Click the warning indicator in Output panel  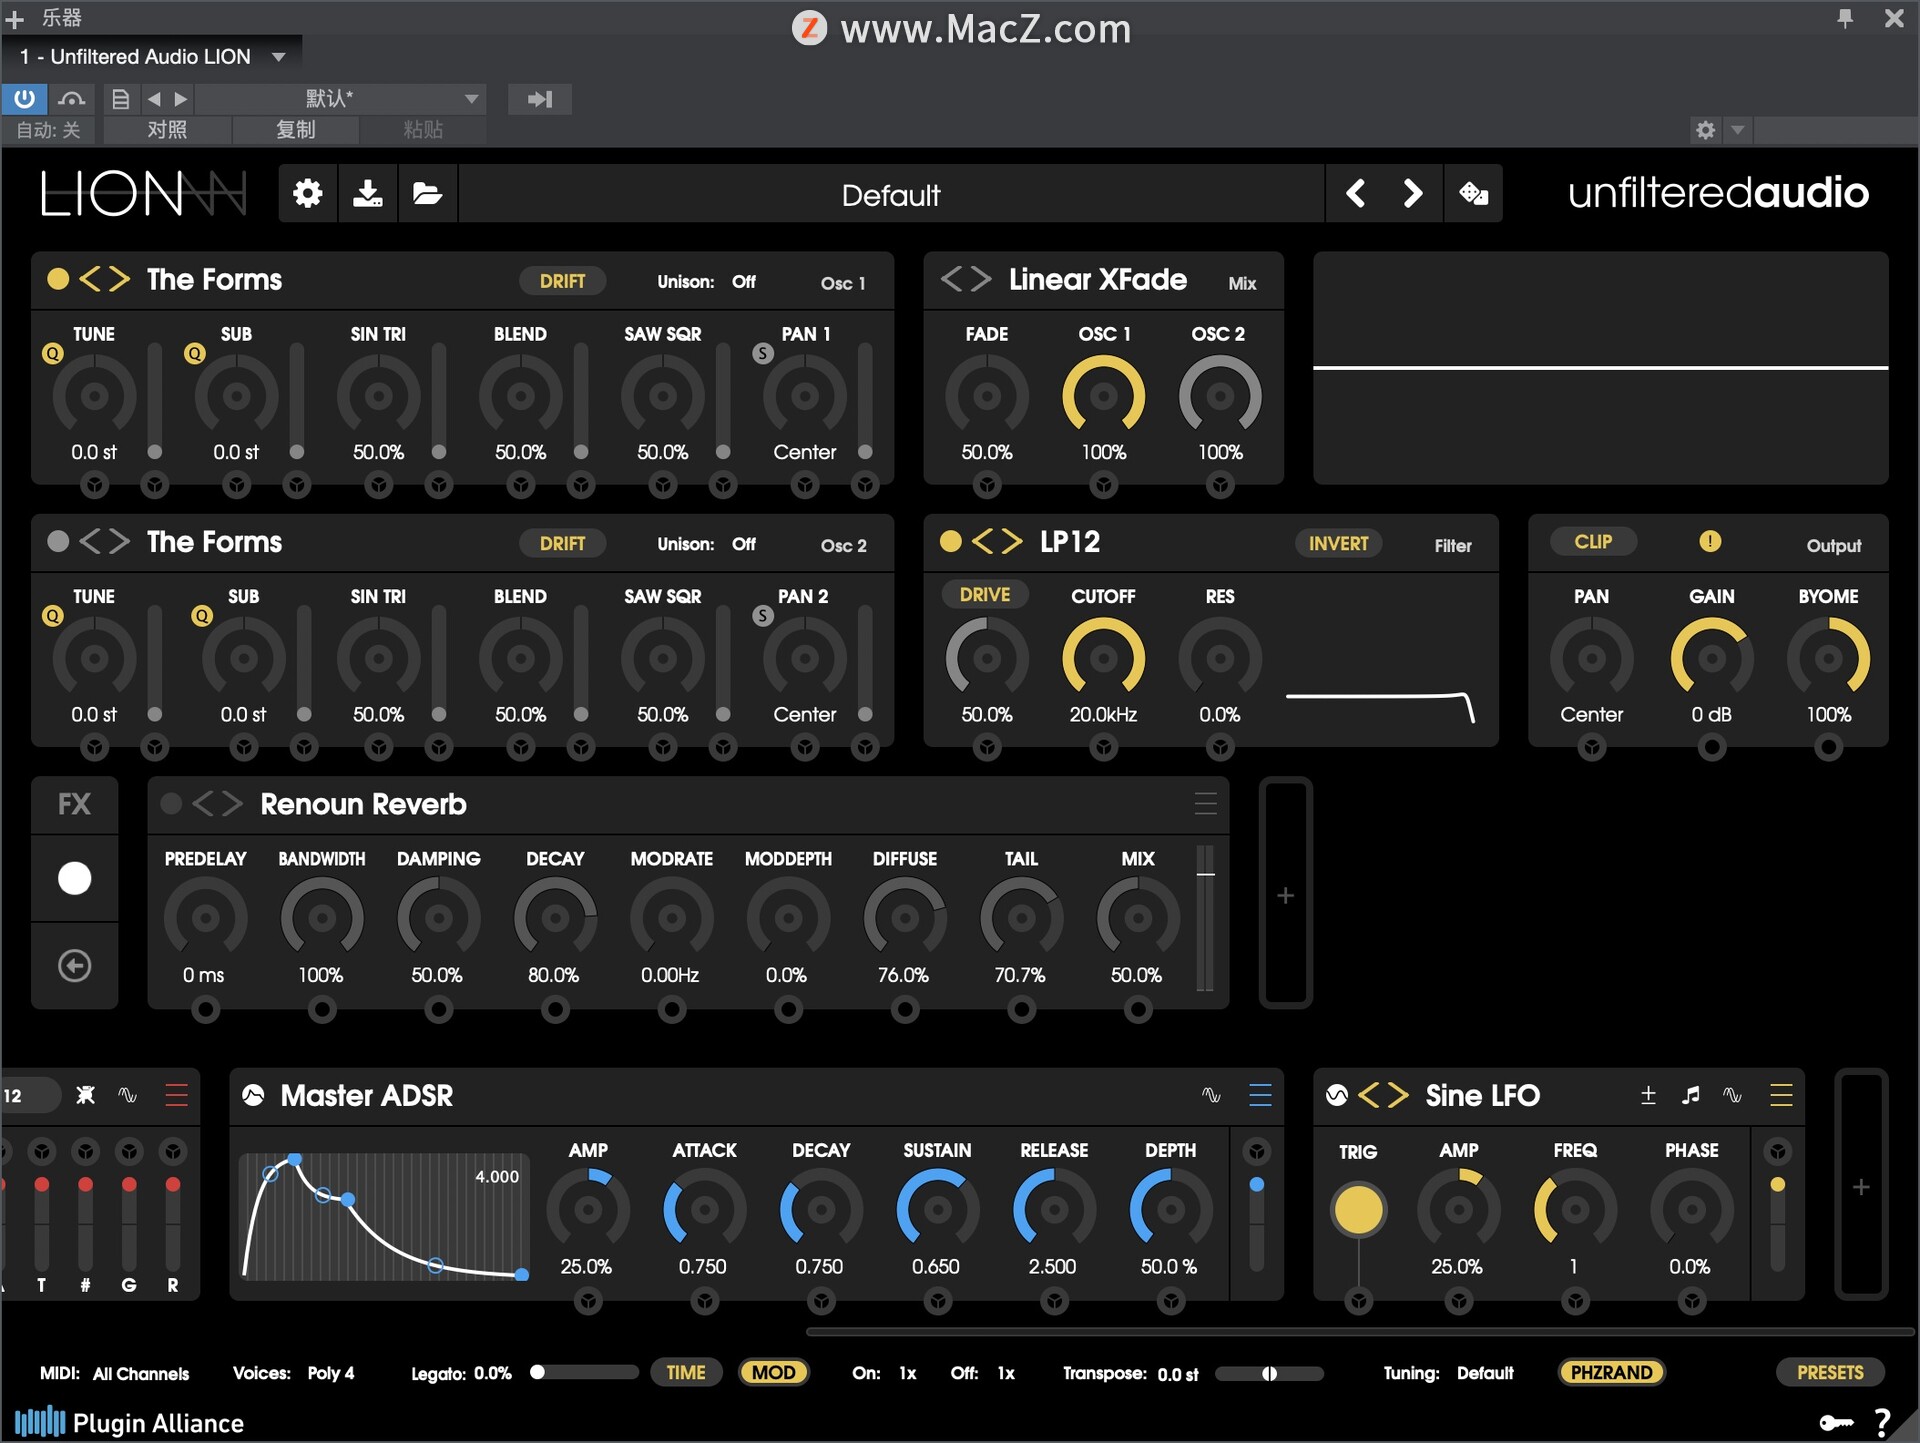click(1710, 541)
